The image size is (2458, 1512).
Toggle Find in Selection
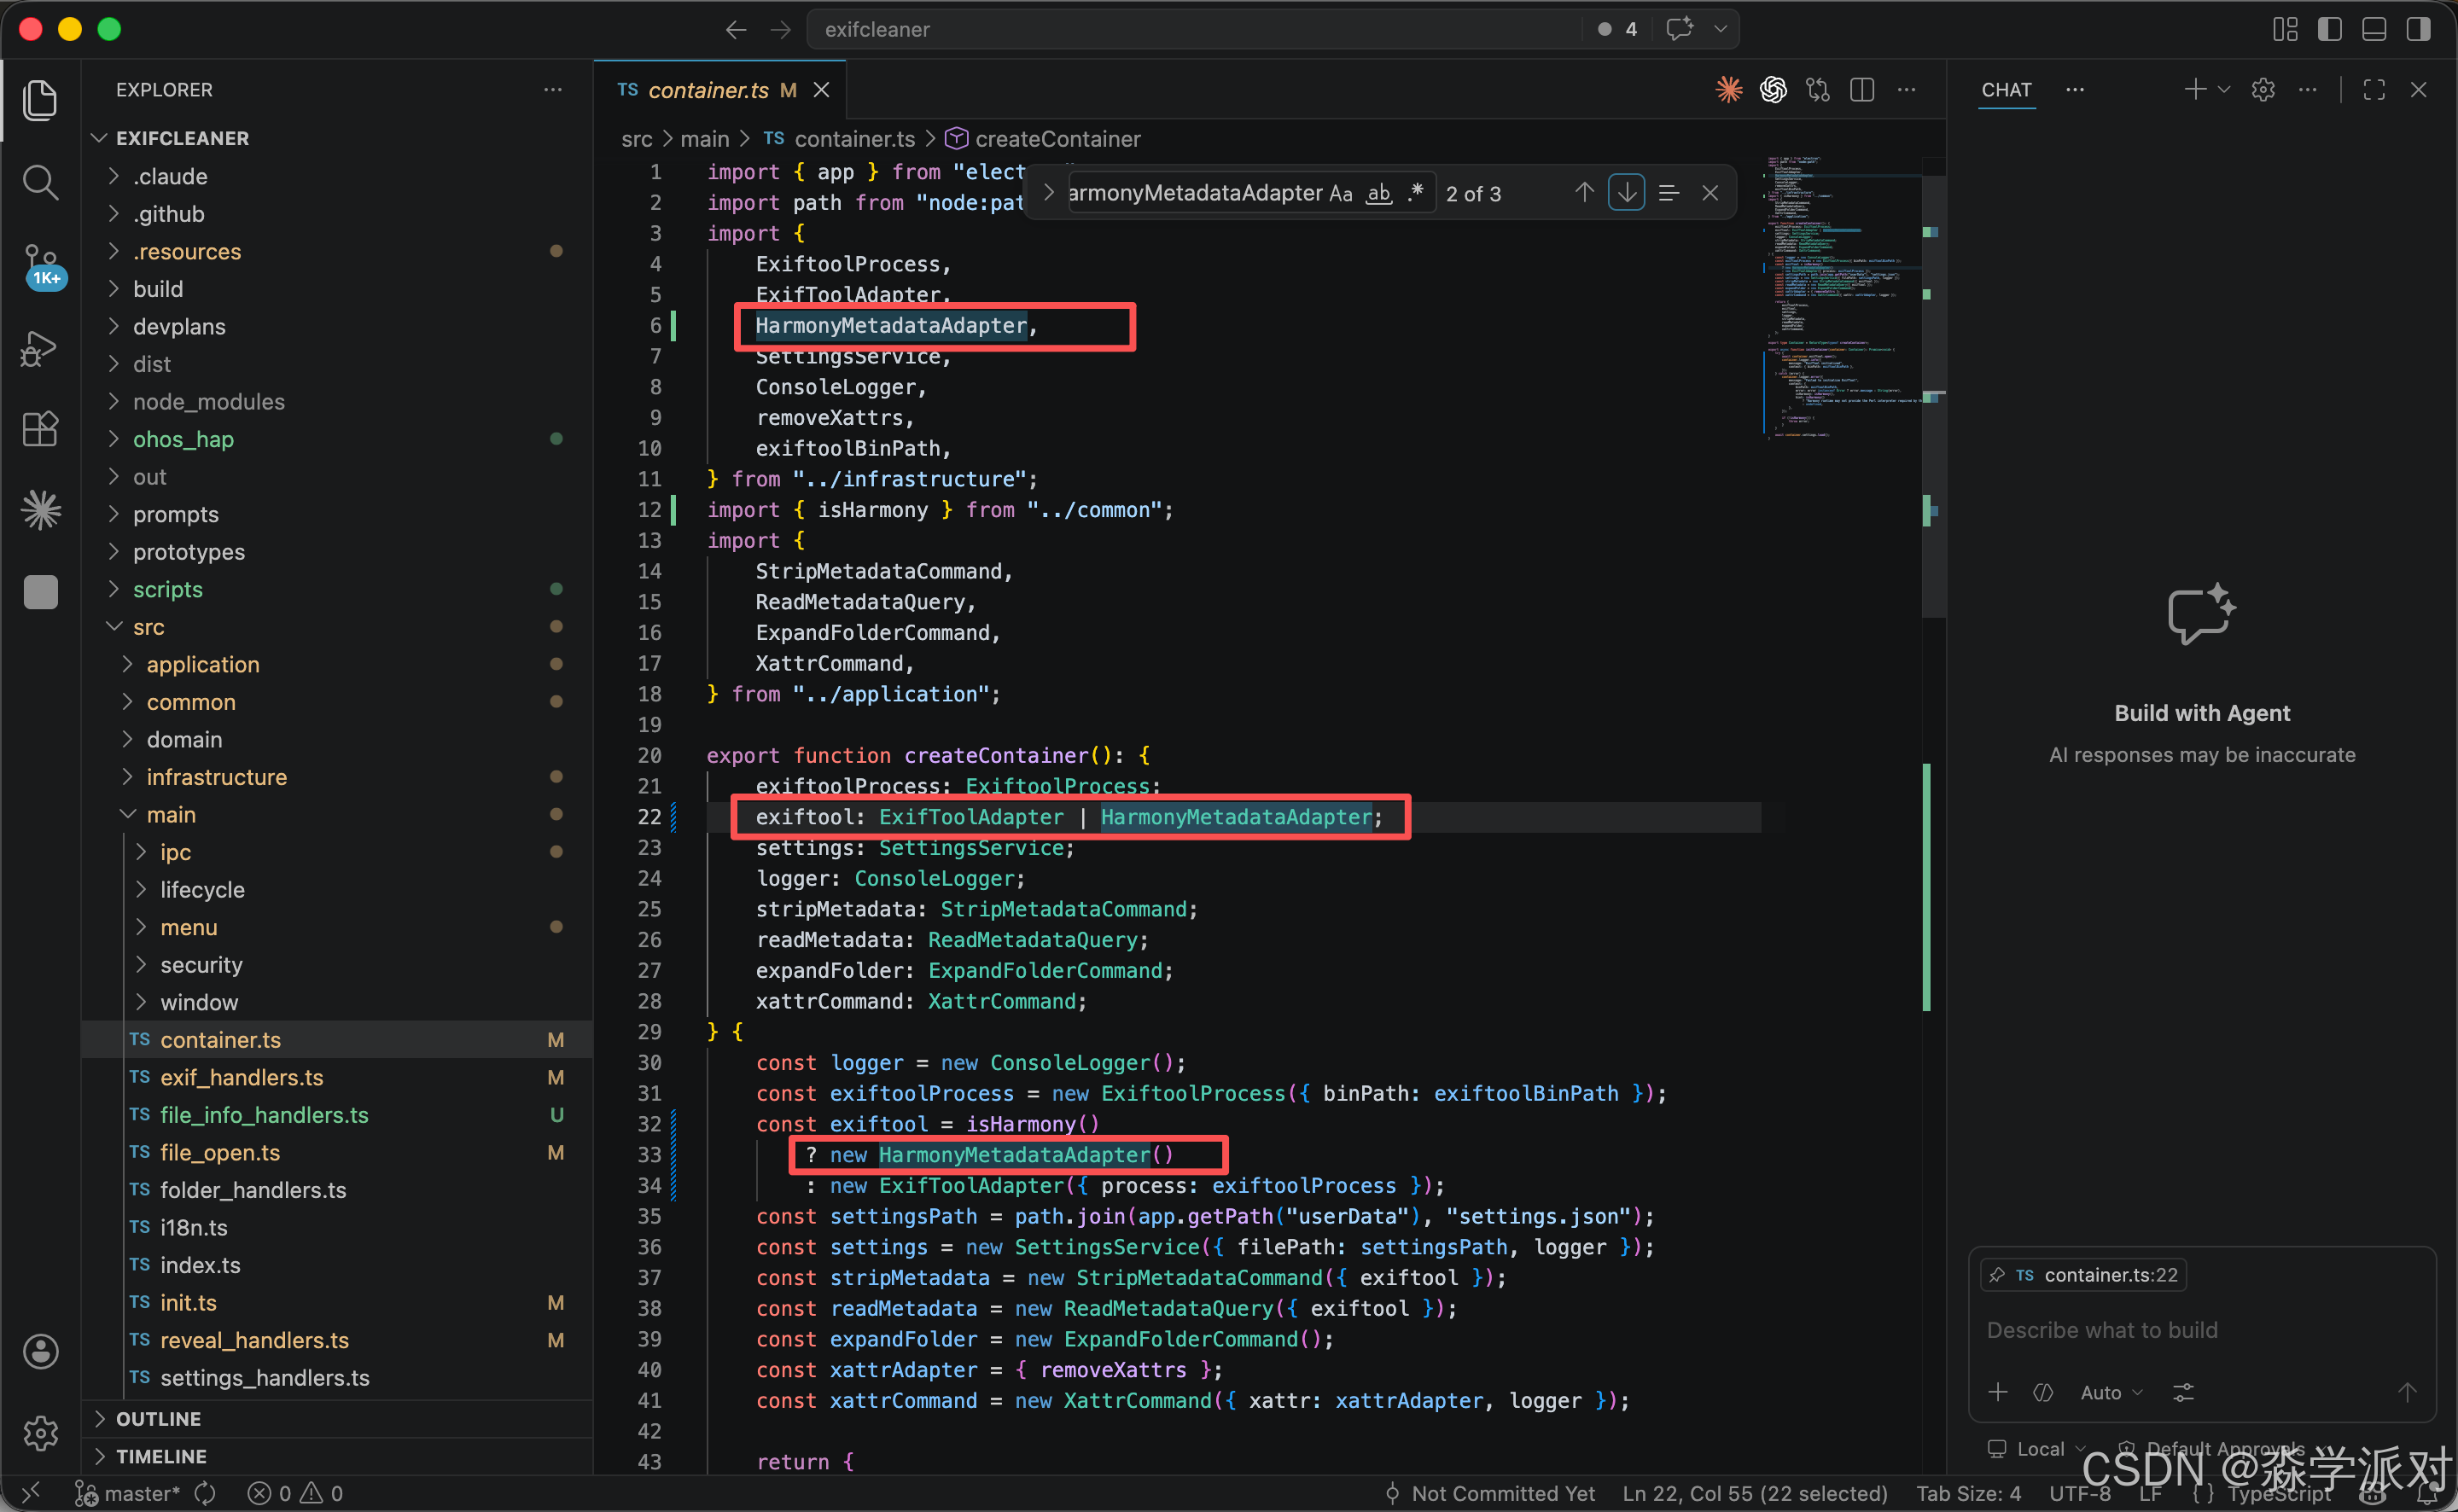click(1668, 193)
